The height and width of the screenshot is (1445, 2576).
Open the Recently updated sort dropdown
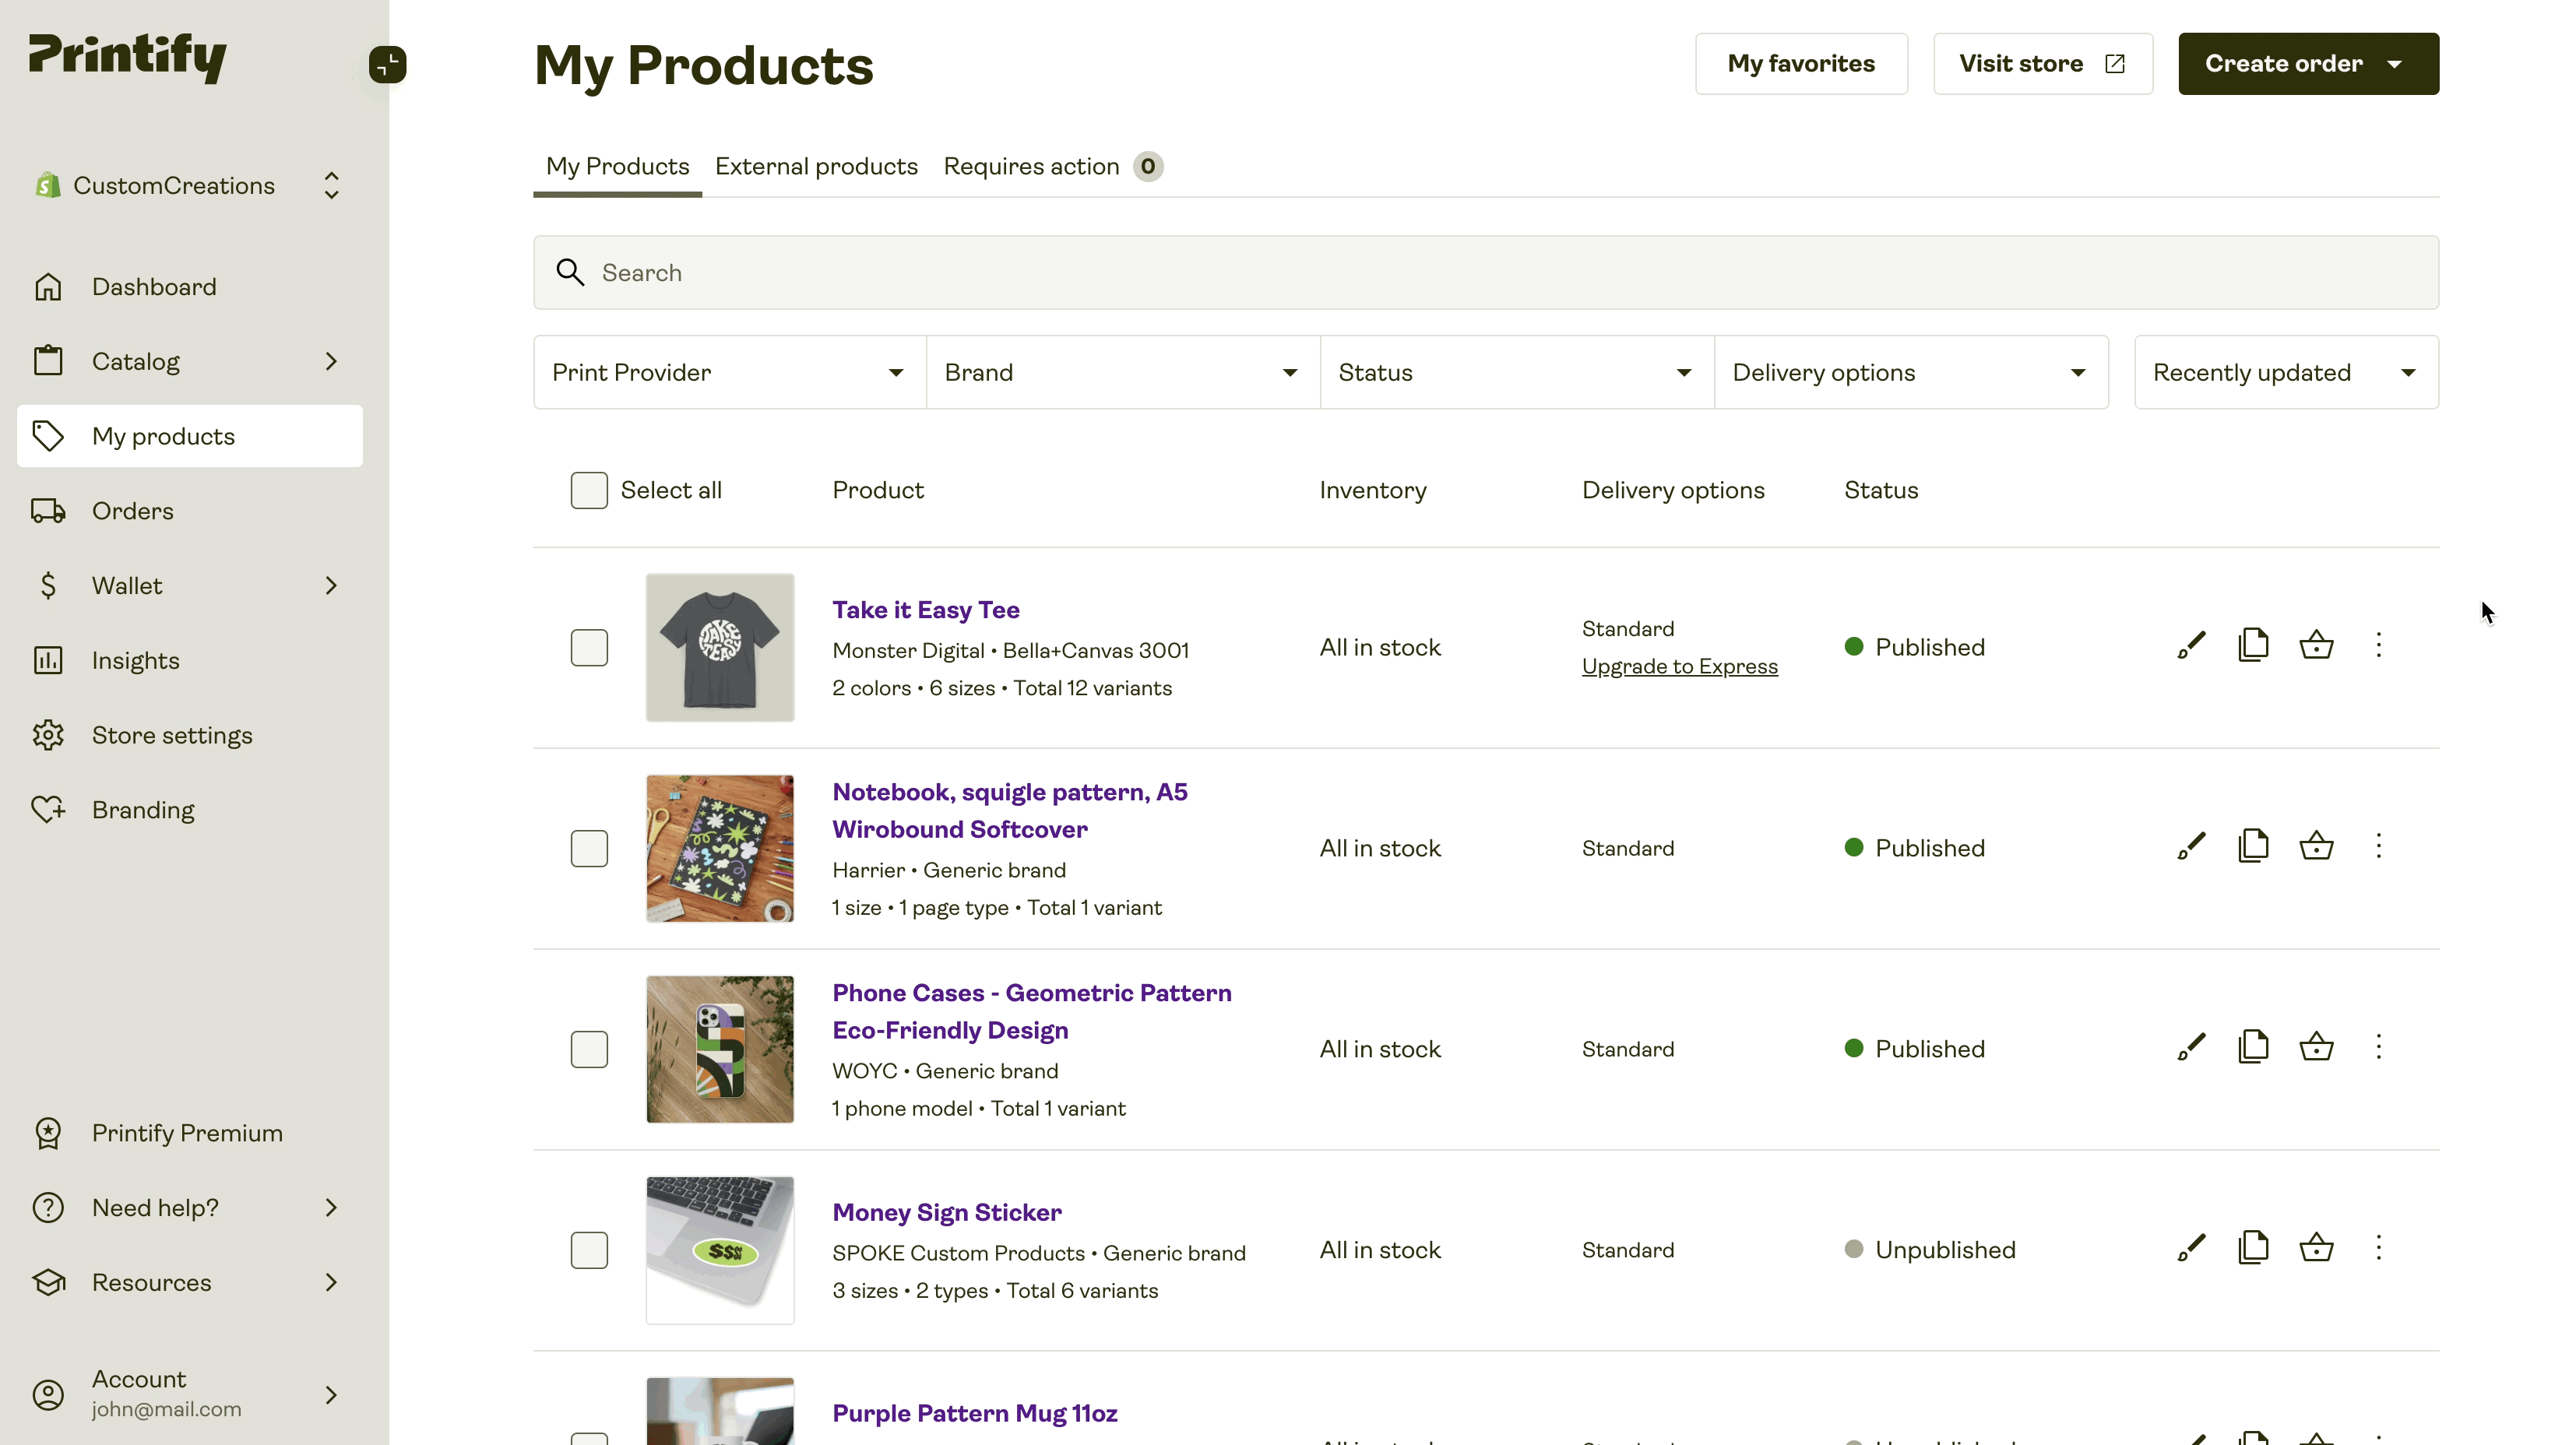(2286, 372)
